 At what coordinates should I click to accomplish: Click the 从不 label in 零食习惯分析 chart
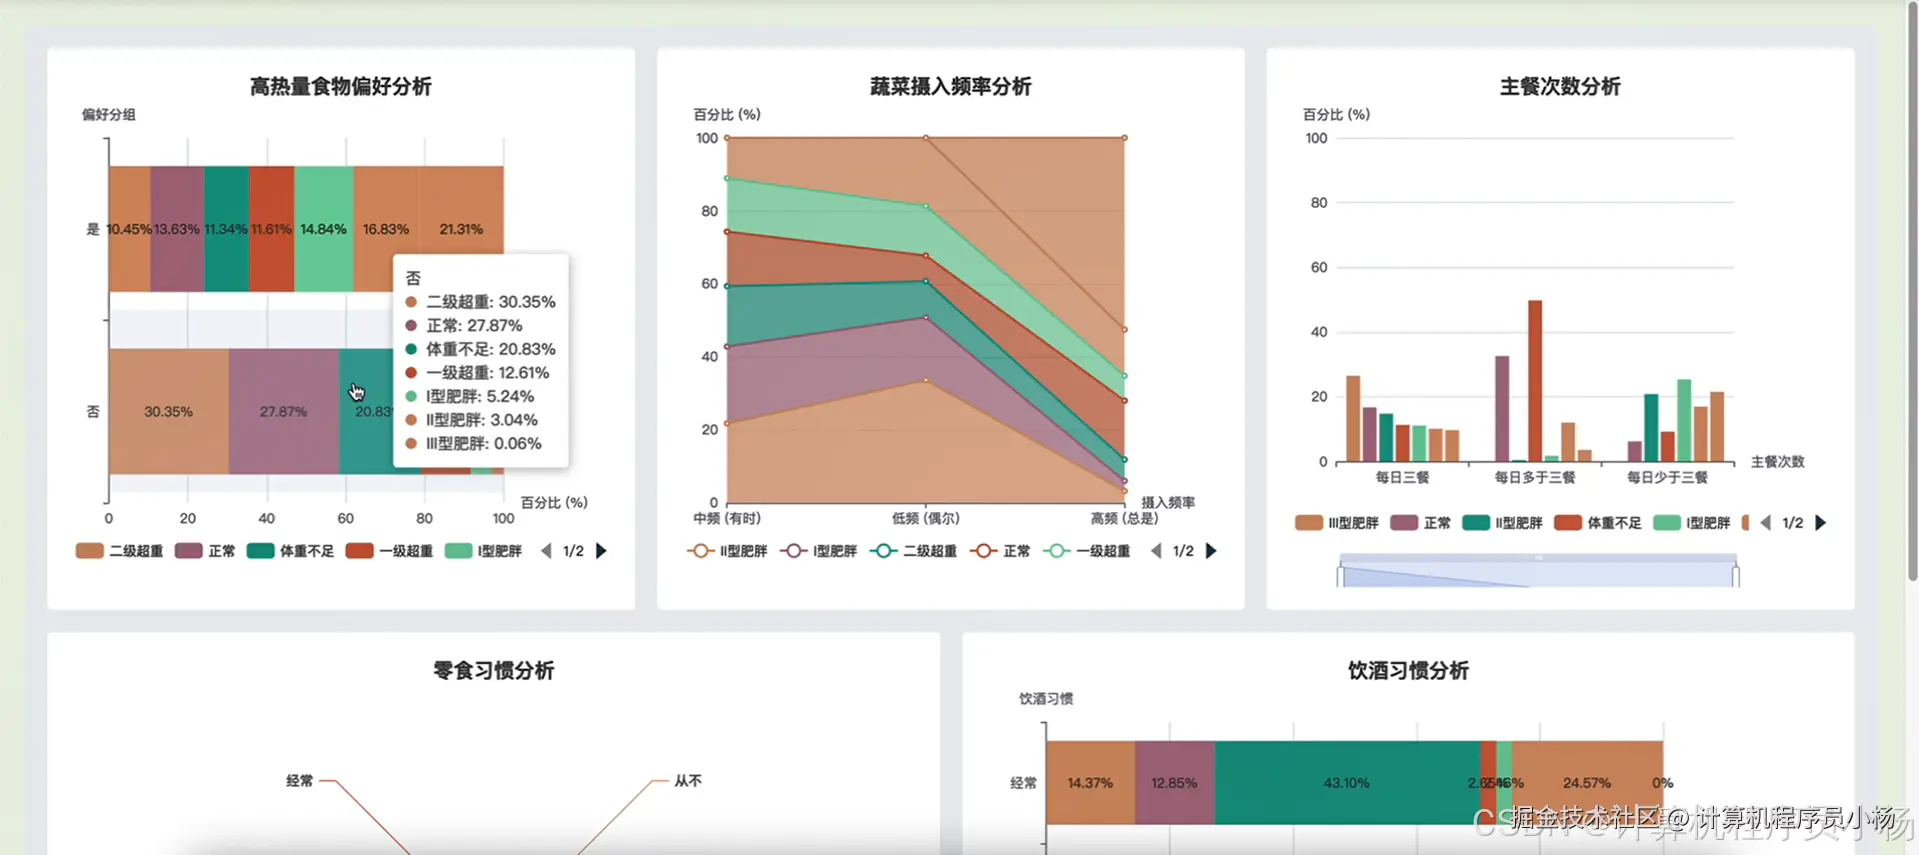(688, 781)
